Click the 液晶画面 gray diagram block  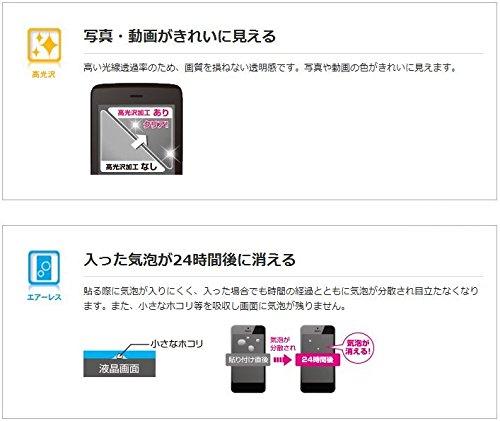tap(119, 368)
